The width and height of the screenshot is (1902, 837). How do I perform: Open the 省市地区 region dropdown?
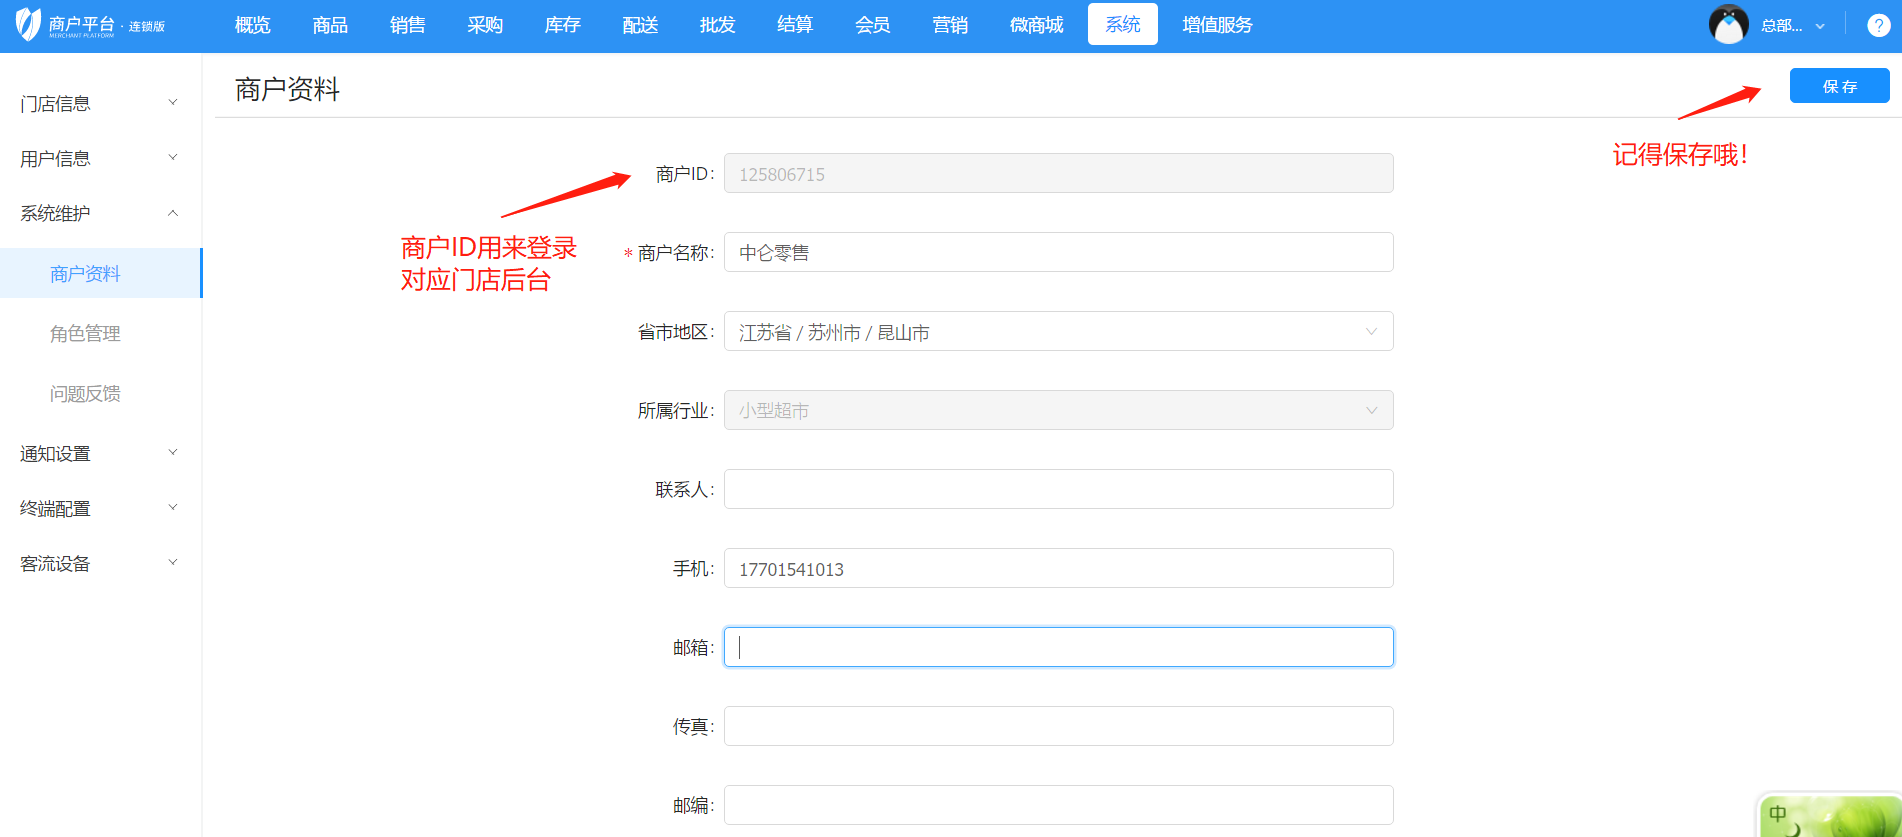pos(1058,332)
